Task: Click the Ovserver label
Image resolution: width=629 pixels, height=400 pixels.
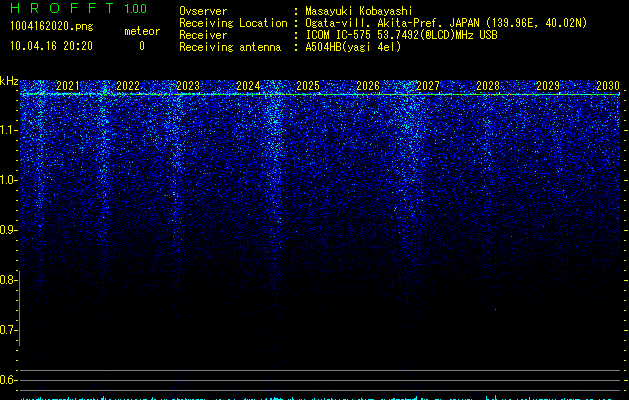Action: (203, 11)
